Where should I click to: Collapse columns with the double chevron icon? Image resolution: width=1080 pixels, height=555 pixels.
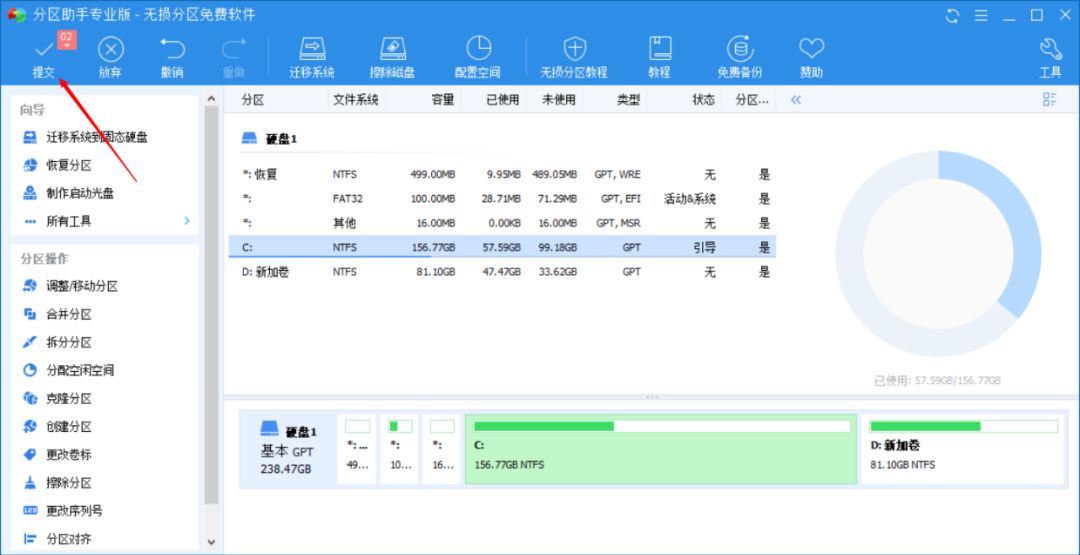click(796, 100)
